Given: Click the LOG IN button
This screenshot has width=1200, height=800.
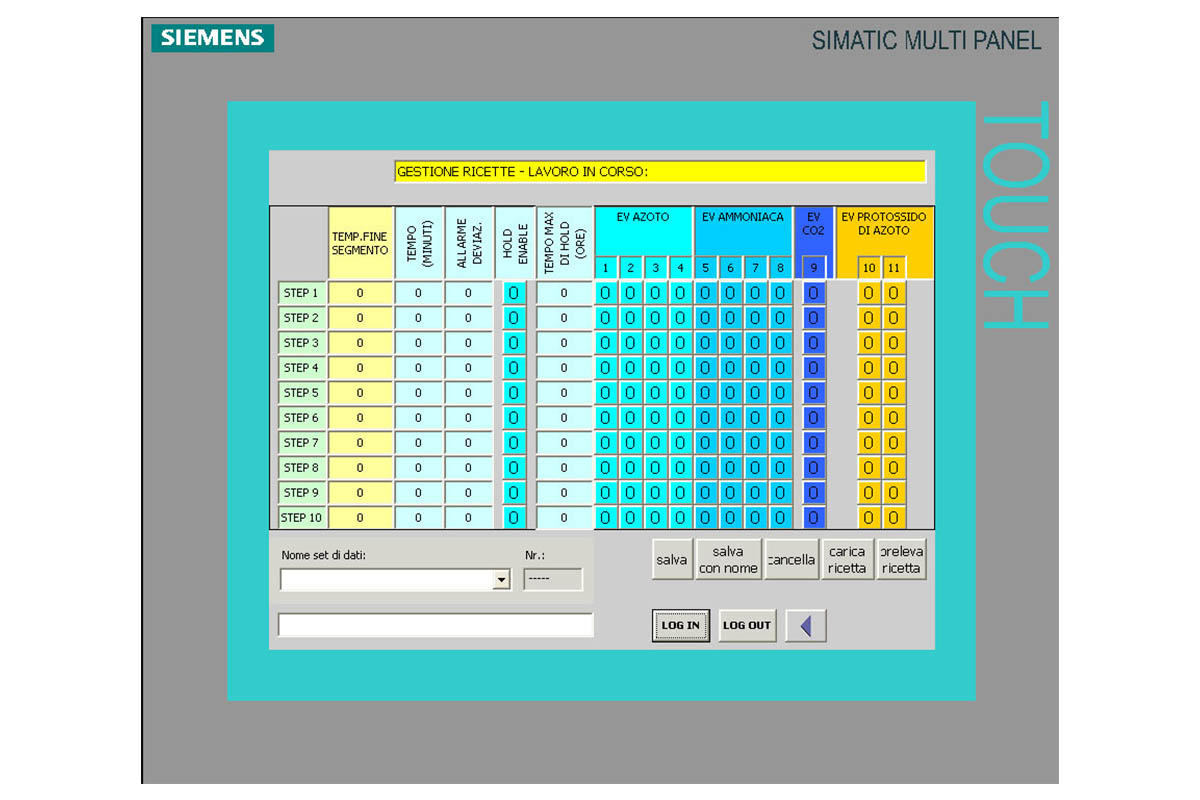Looking at the screenshot, I should [680, 625].
